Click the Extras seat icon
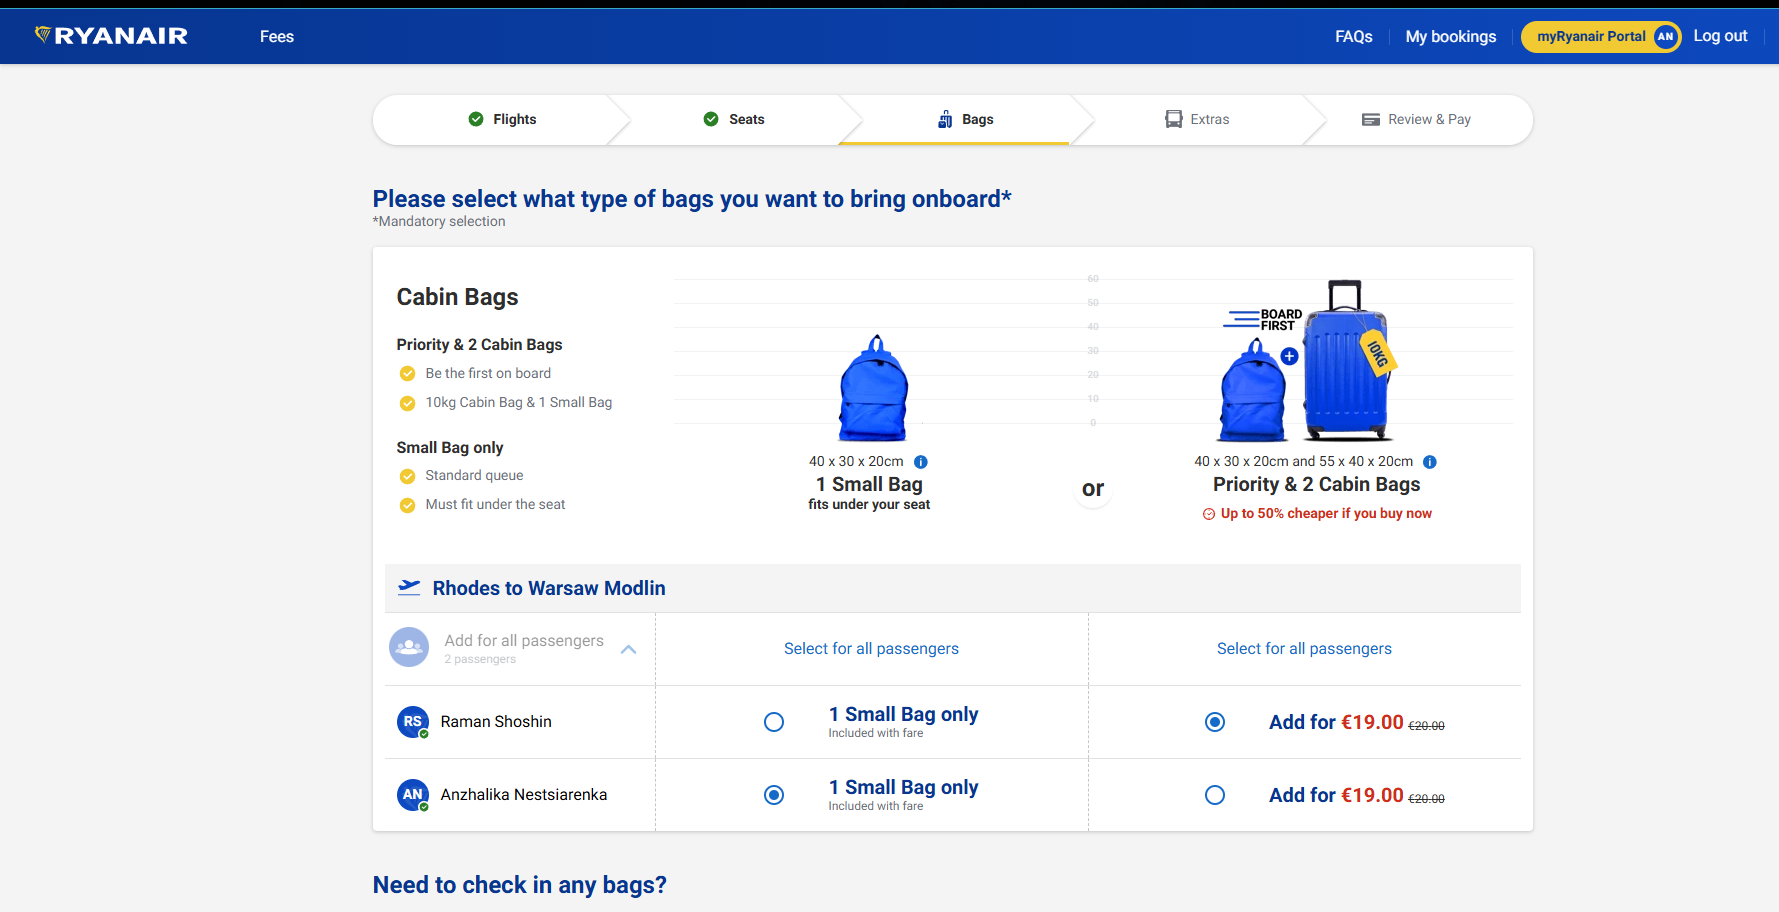1779x912 pixels. [1174, 119]
